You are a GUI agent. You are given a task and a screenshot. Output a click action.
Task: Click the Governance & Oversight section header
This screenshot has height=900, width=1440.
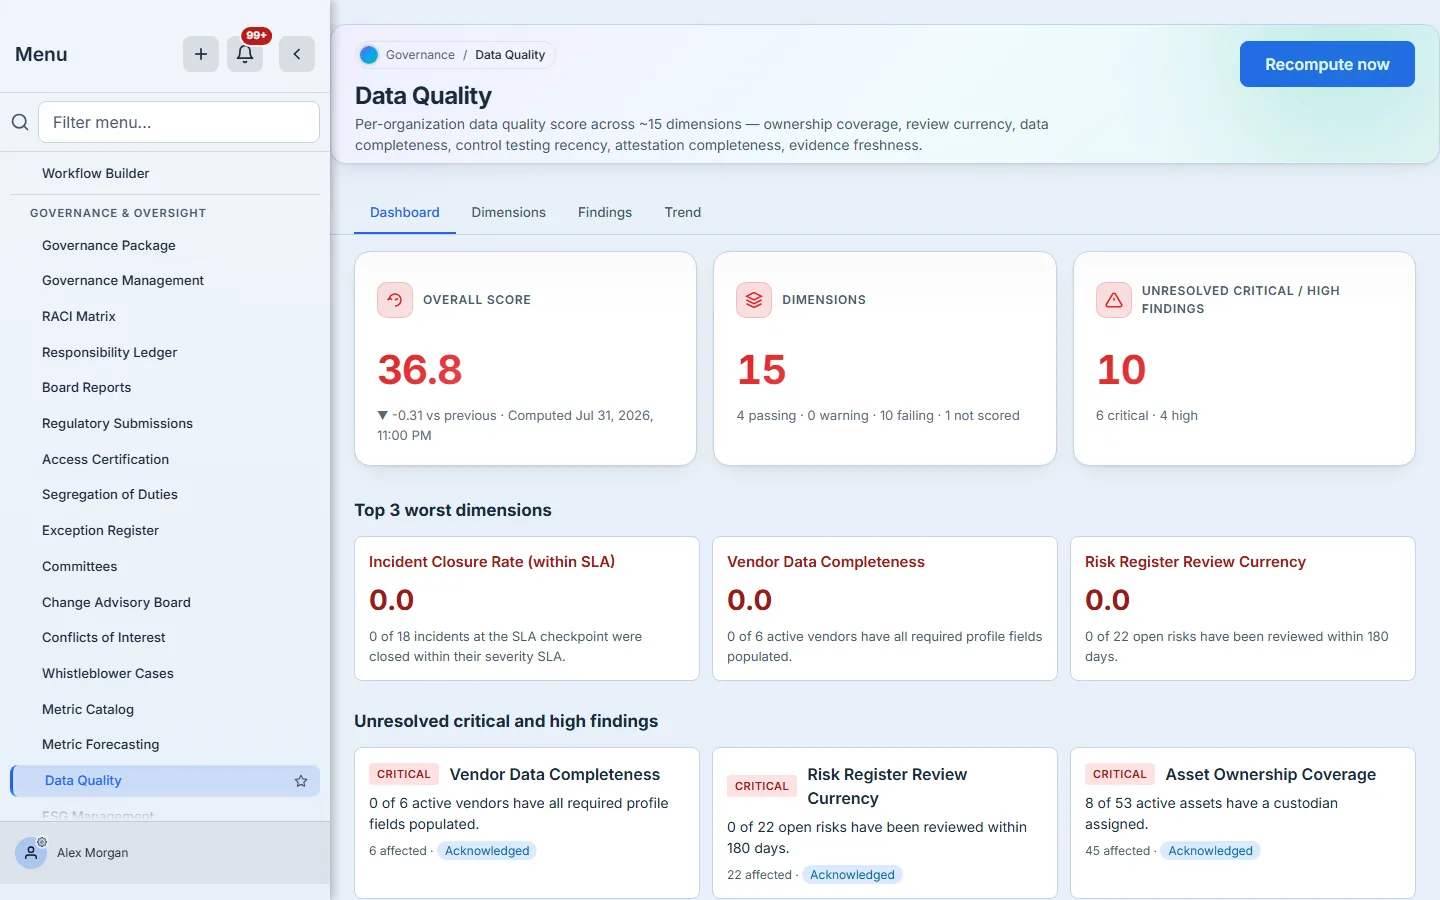[118, 213]
